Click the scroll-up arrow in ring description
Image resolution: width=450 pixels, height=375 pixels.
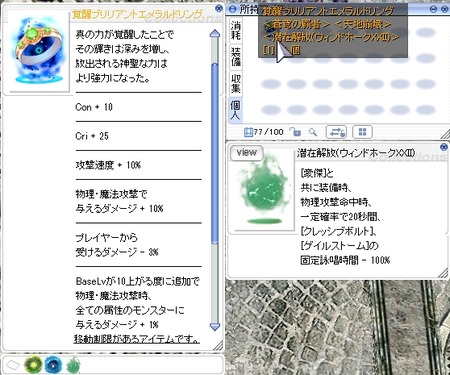215,34
